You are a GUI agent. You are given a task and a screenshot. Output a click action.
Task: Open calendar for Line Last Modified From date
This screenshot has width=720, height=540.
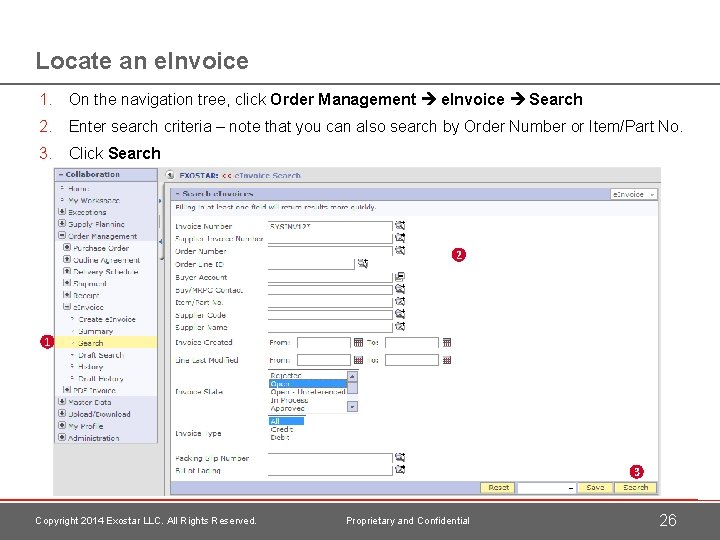pos(359,360)
